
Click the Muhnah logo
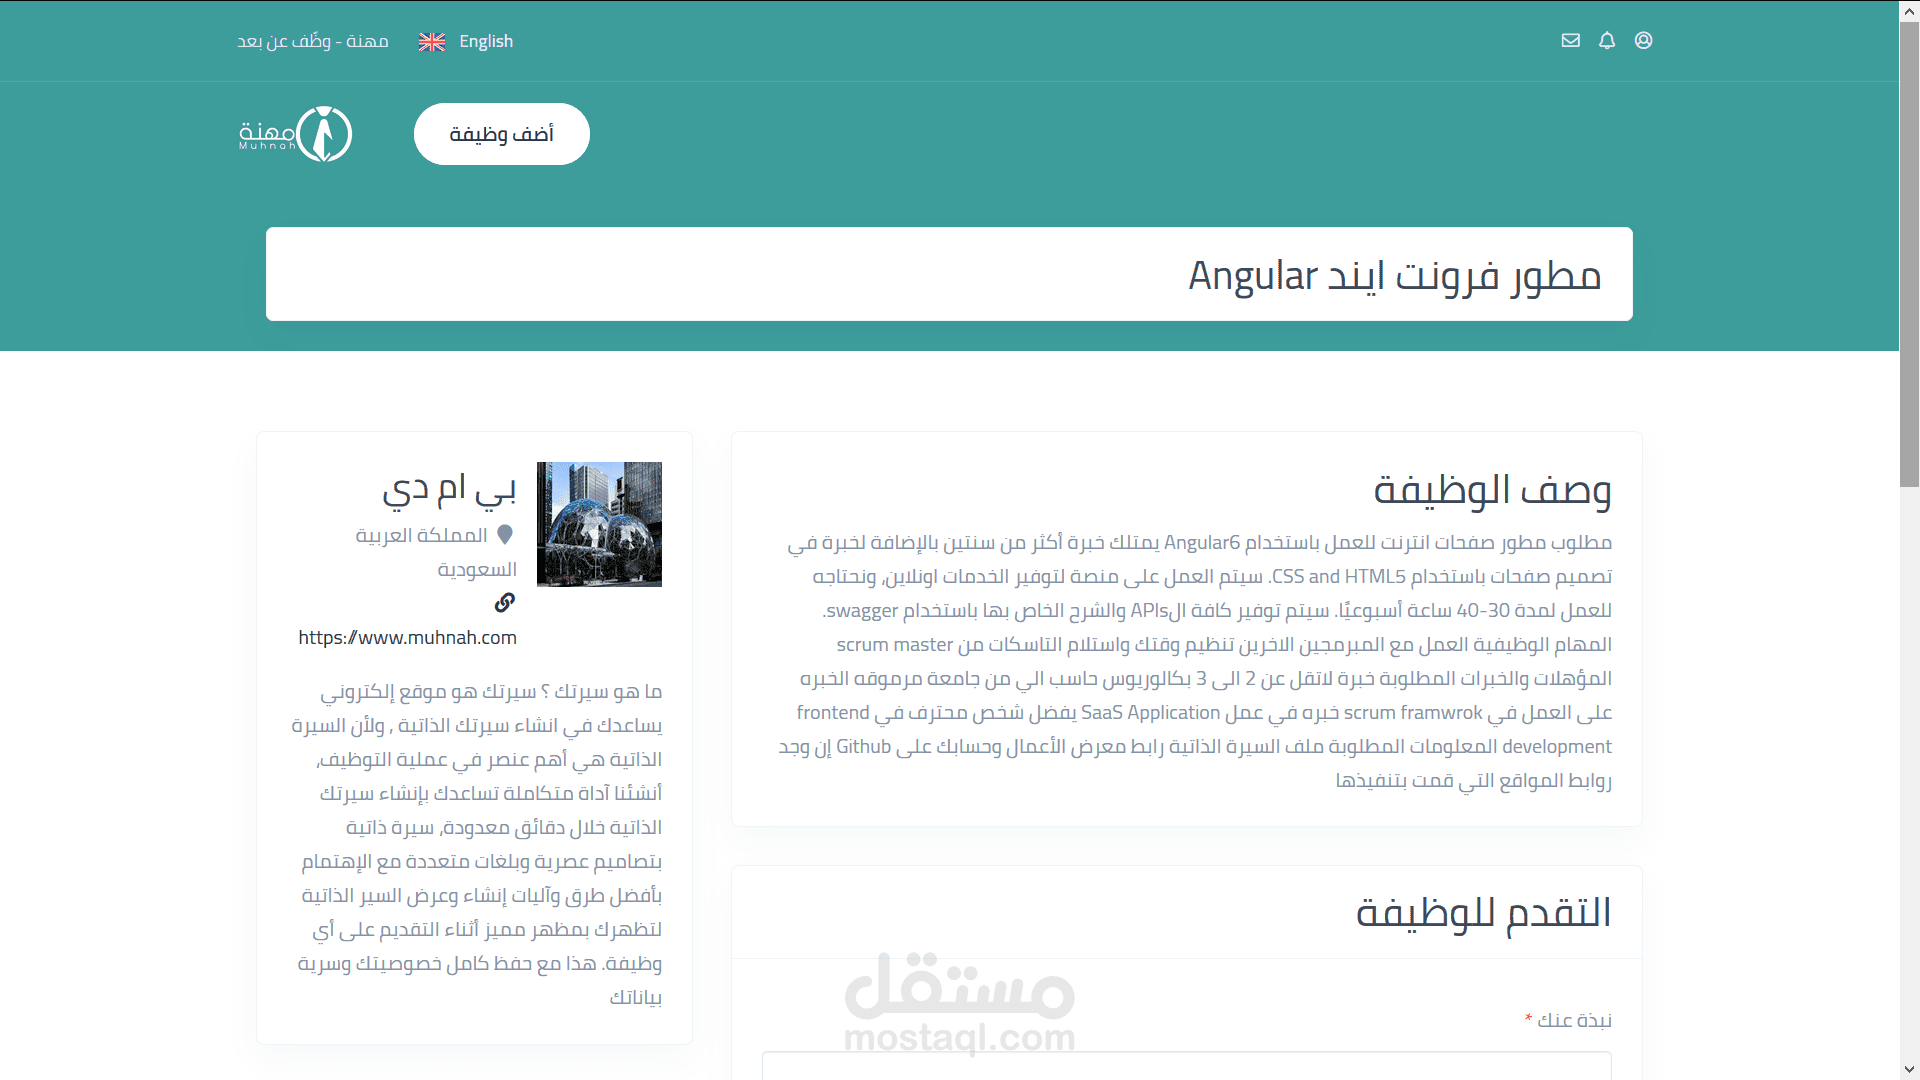(x=296, y=134)
